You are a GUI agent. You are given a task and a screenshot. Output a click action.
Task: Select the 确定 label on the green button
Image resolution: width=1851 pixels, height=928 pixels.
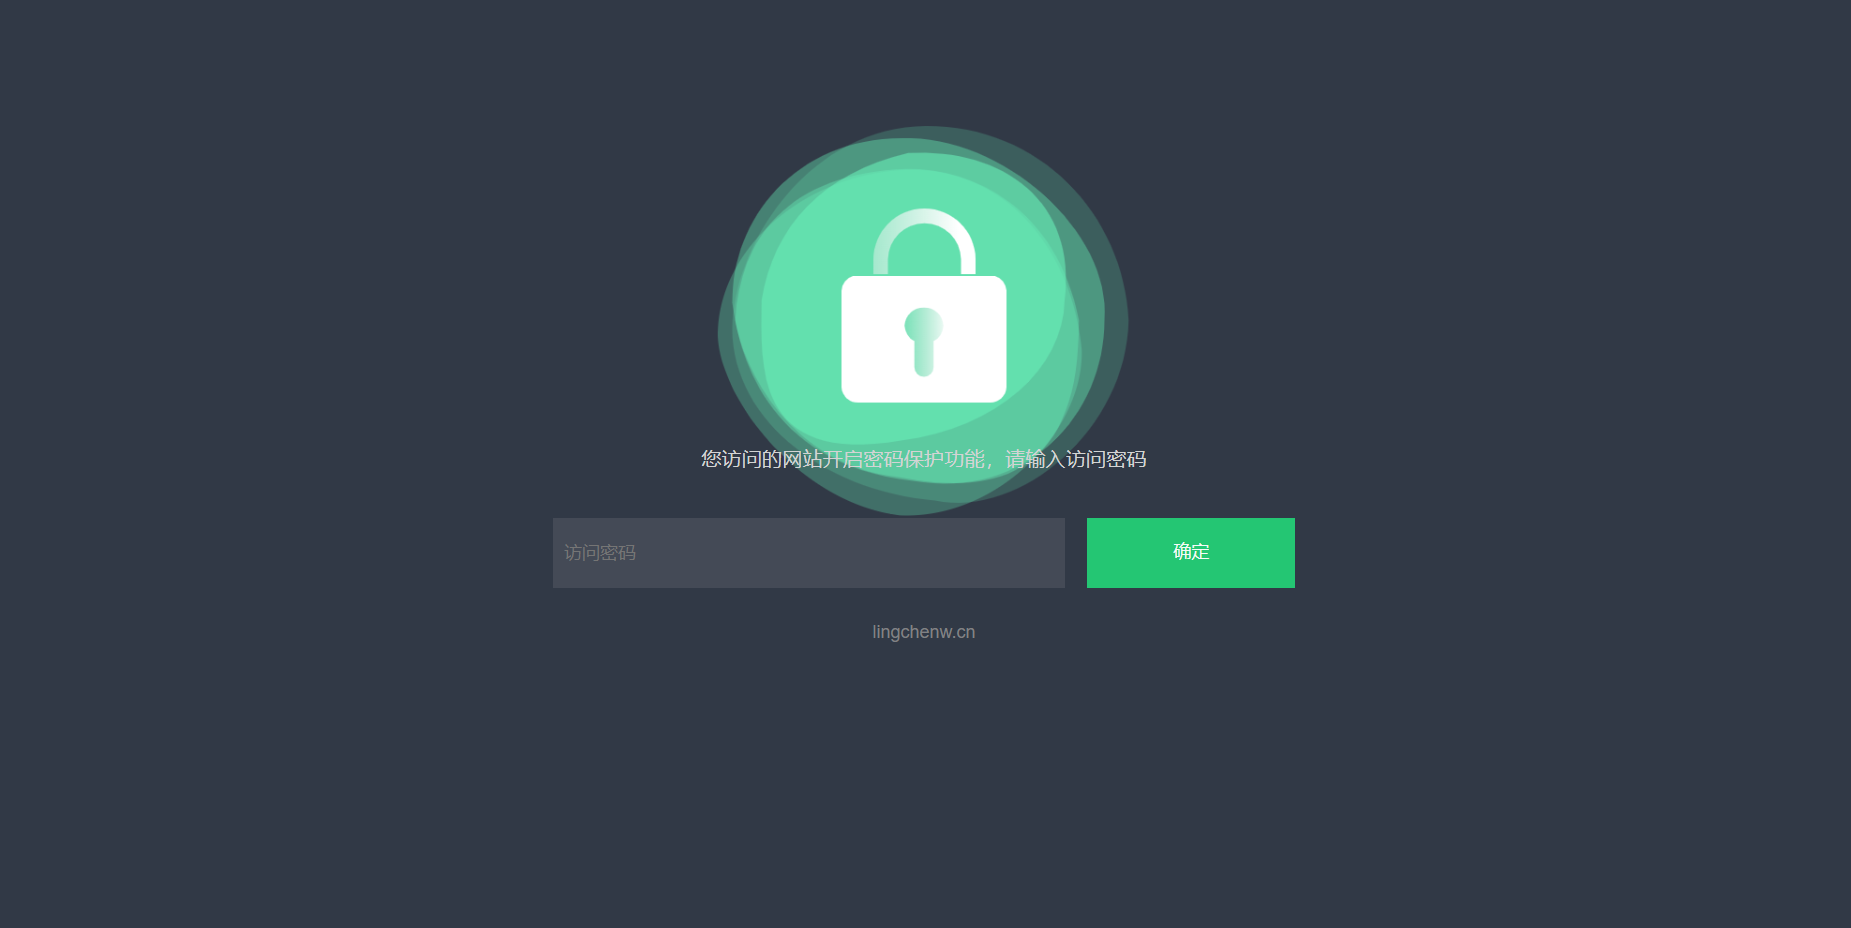pos(1191,552)
